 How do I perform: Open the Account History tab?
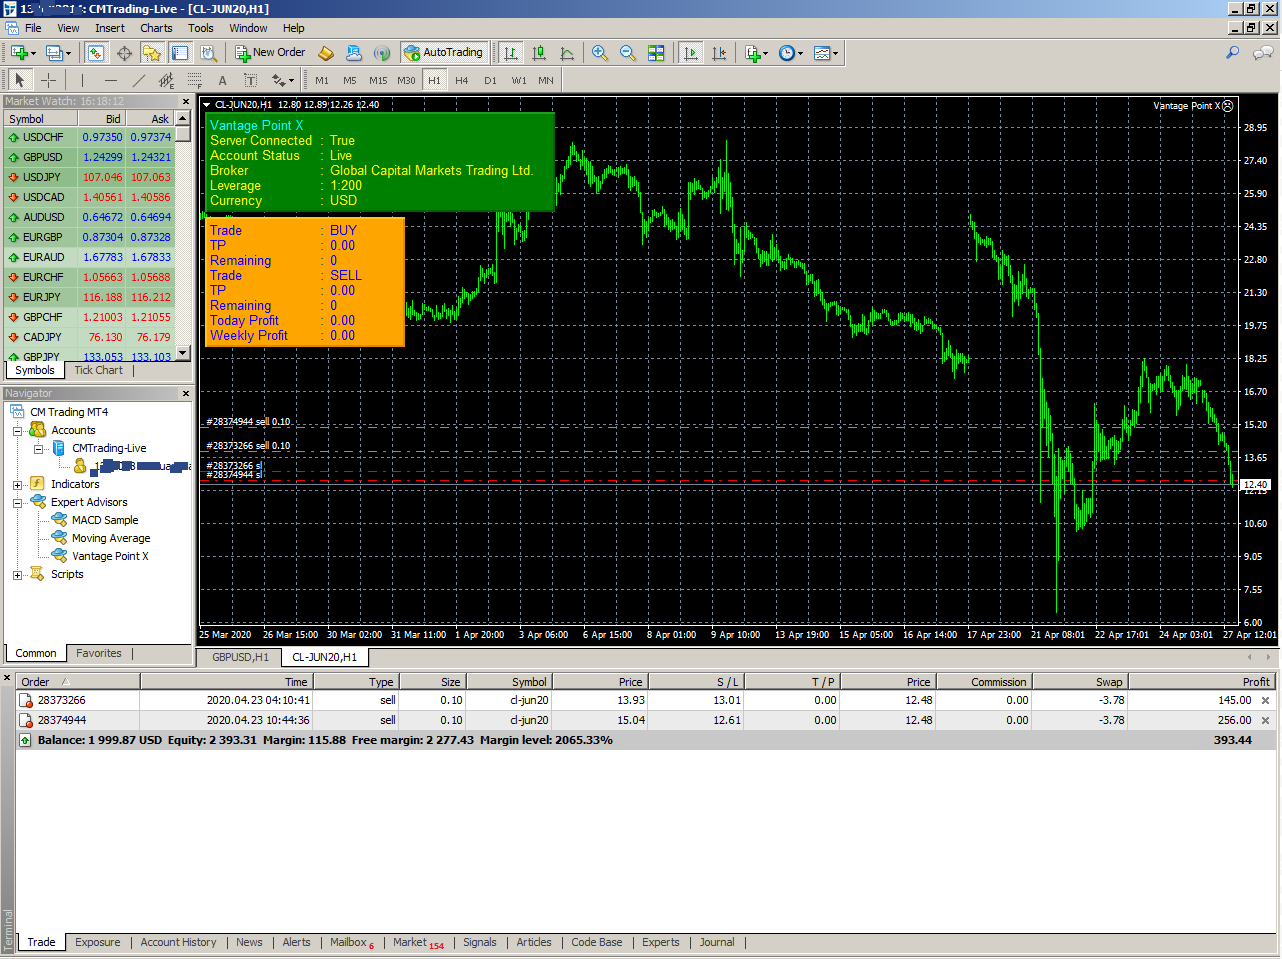tap(178, 942)
